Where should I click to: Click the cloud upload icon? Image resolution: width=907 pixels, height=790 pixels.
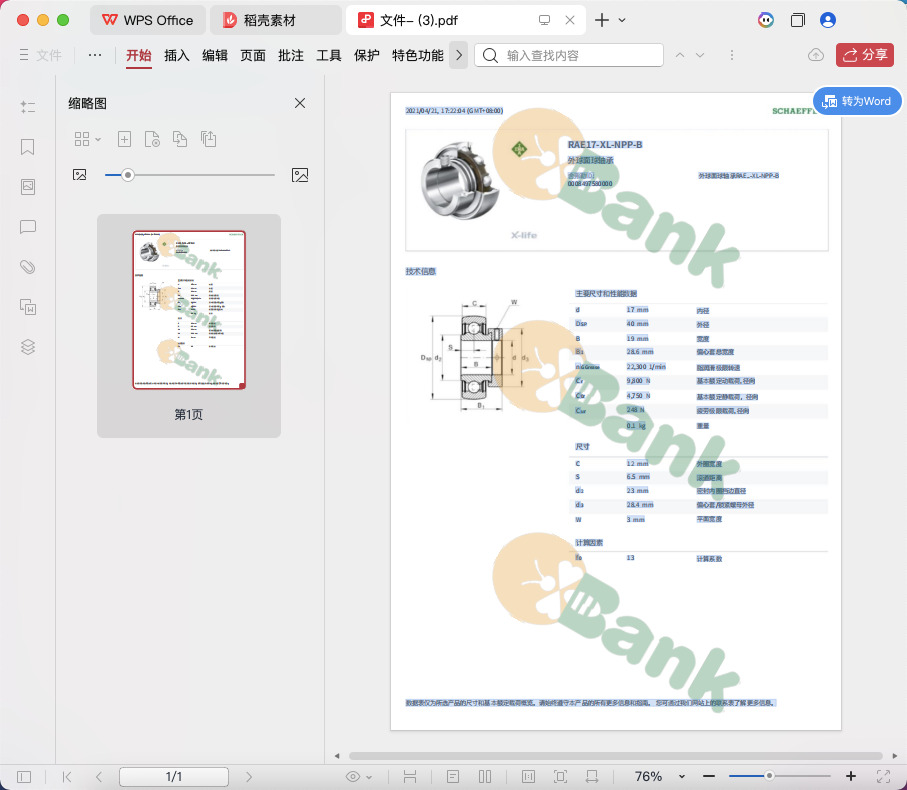[816, 55]
